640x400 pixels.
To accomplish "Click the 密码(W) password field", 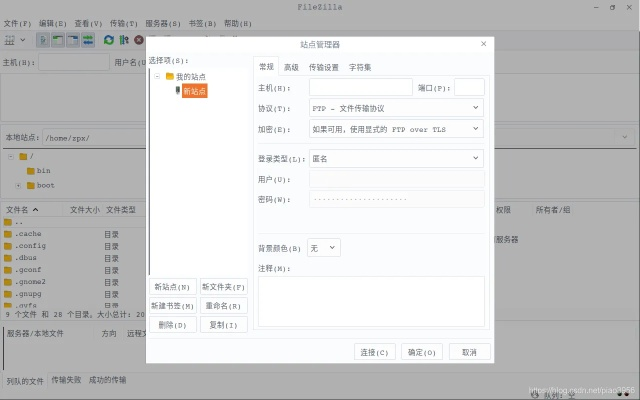I will 397,199.
